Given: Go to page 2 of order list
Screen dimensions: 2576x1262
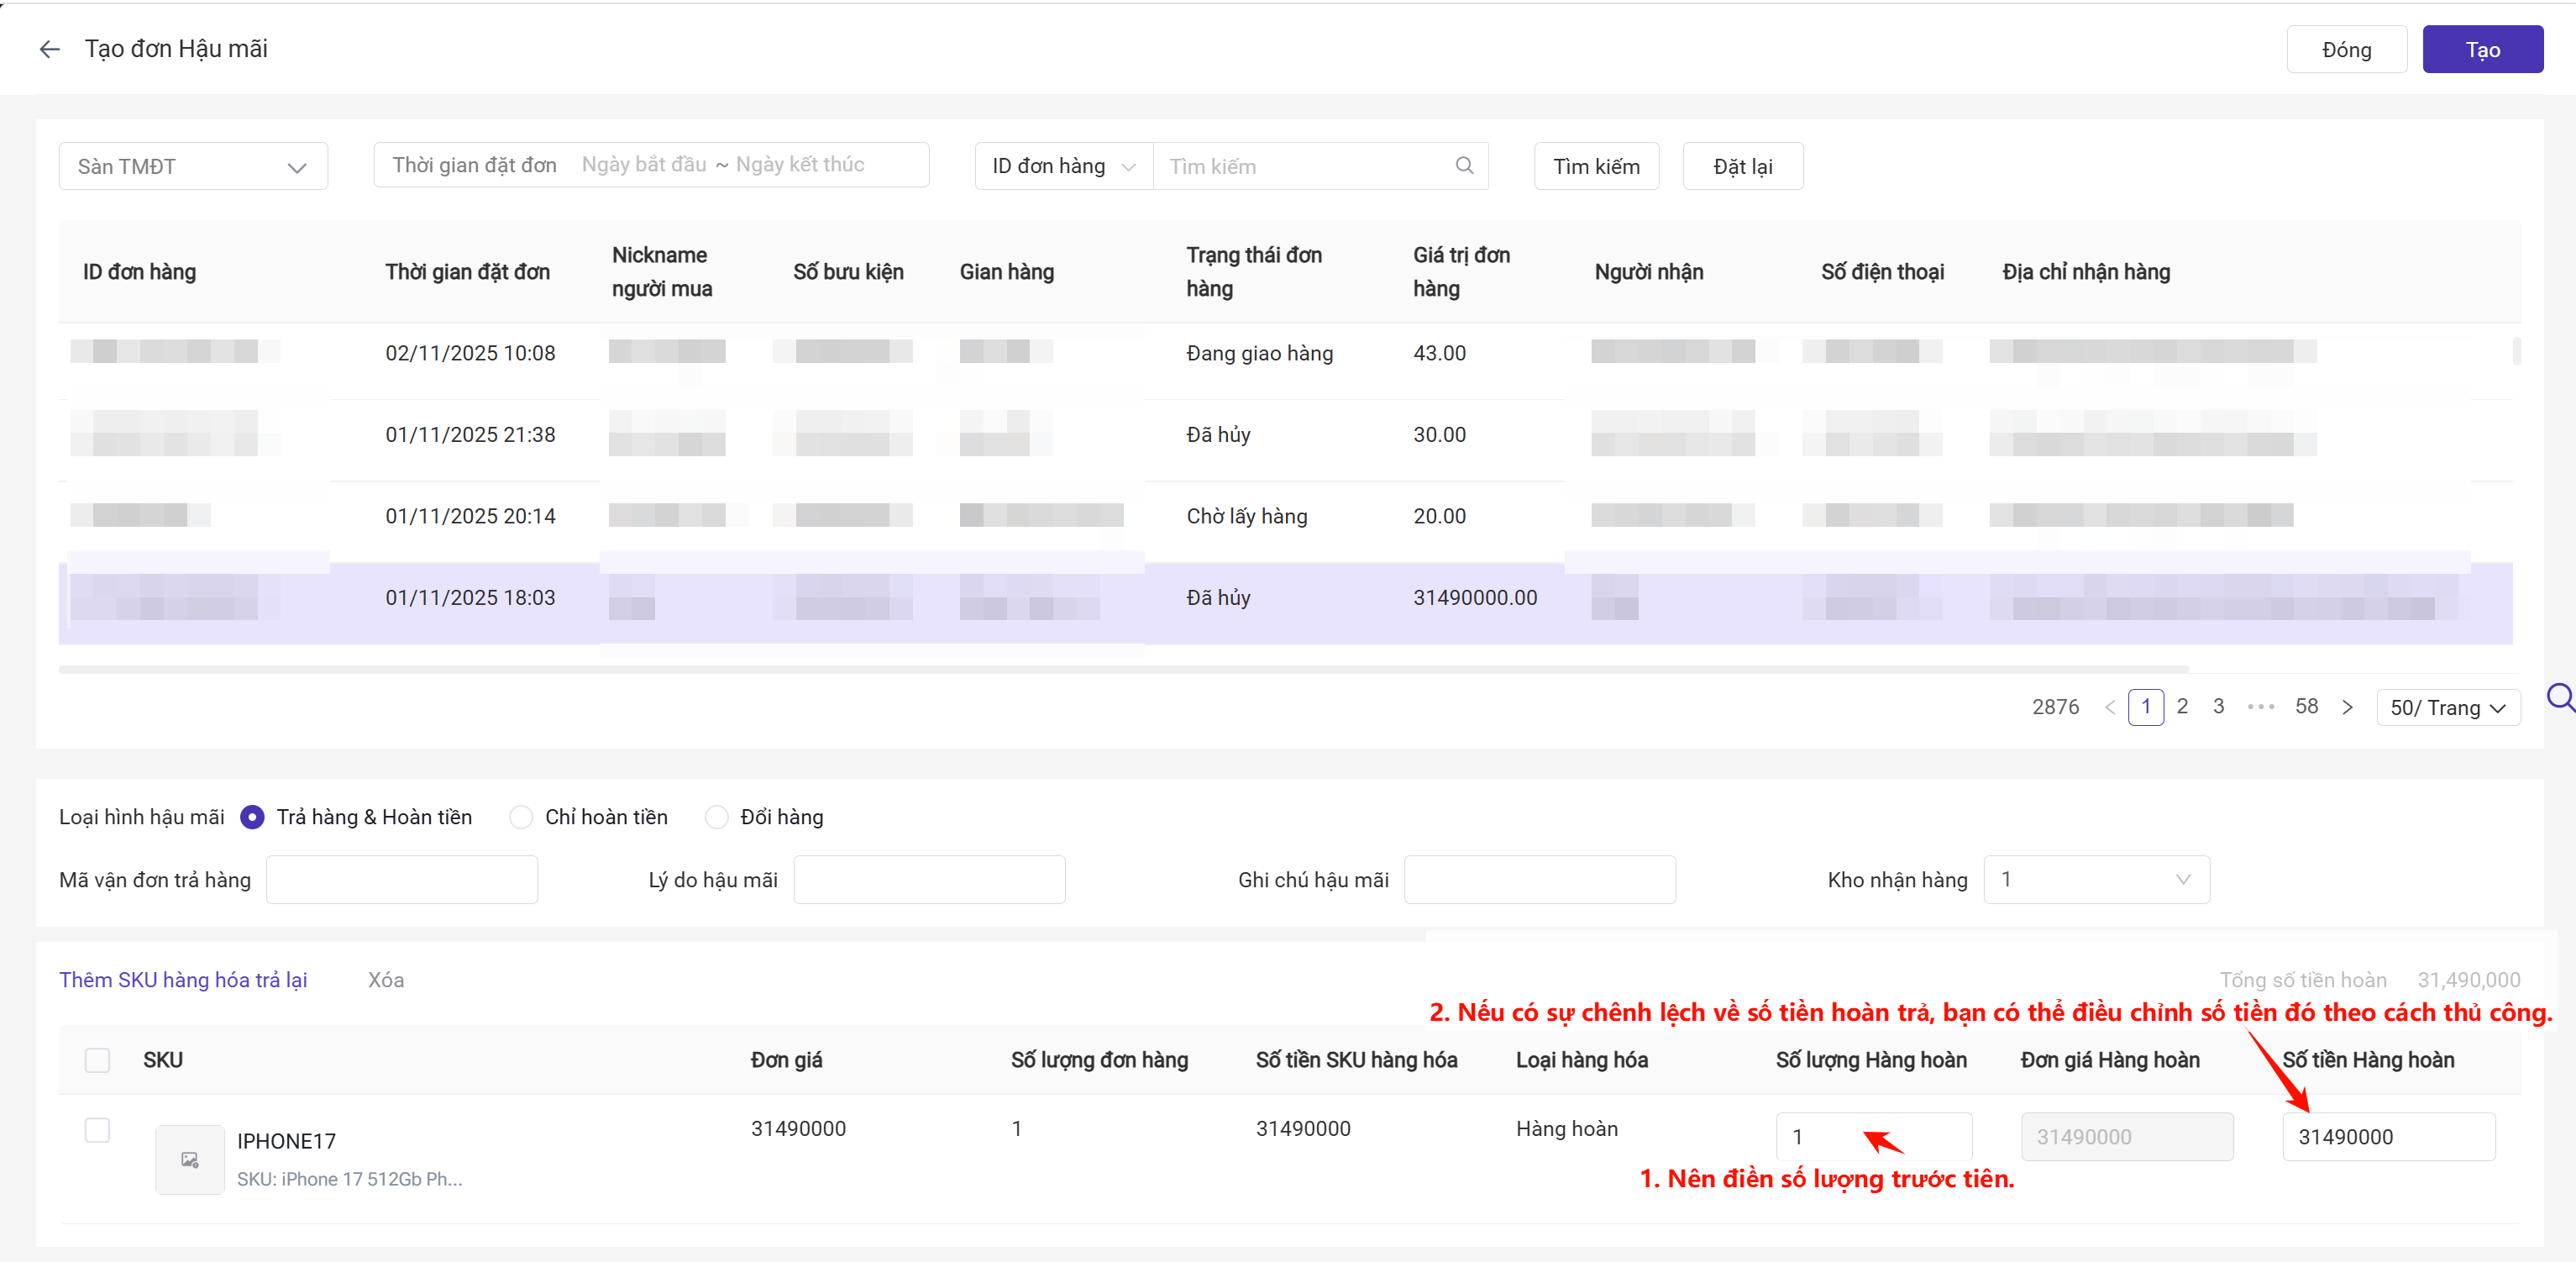Looking at the screenshot, I should click(2182, 707).
